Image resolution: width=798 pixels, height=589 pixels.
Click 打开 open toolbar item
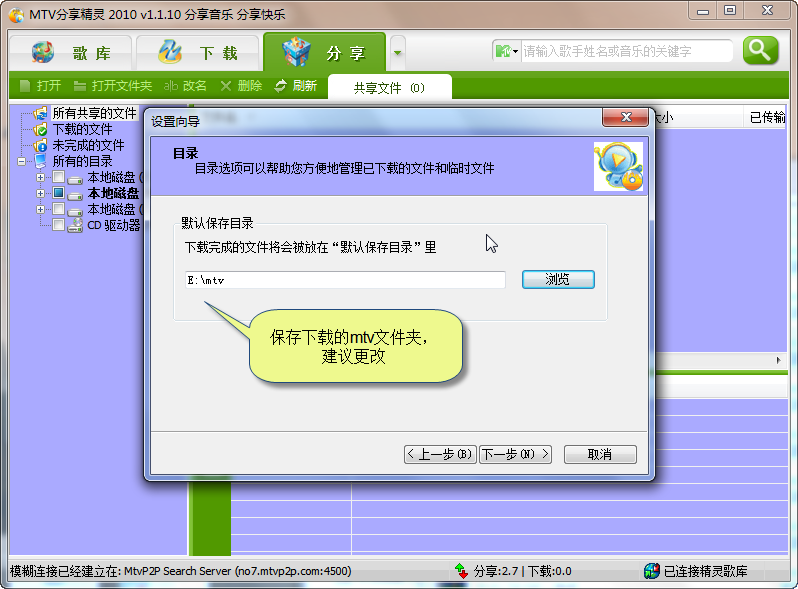pos(41,86)
